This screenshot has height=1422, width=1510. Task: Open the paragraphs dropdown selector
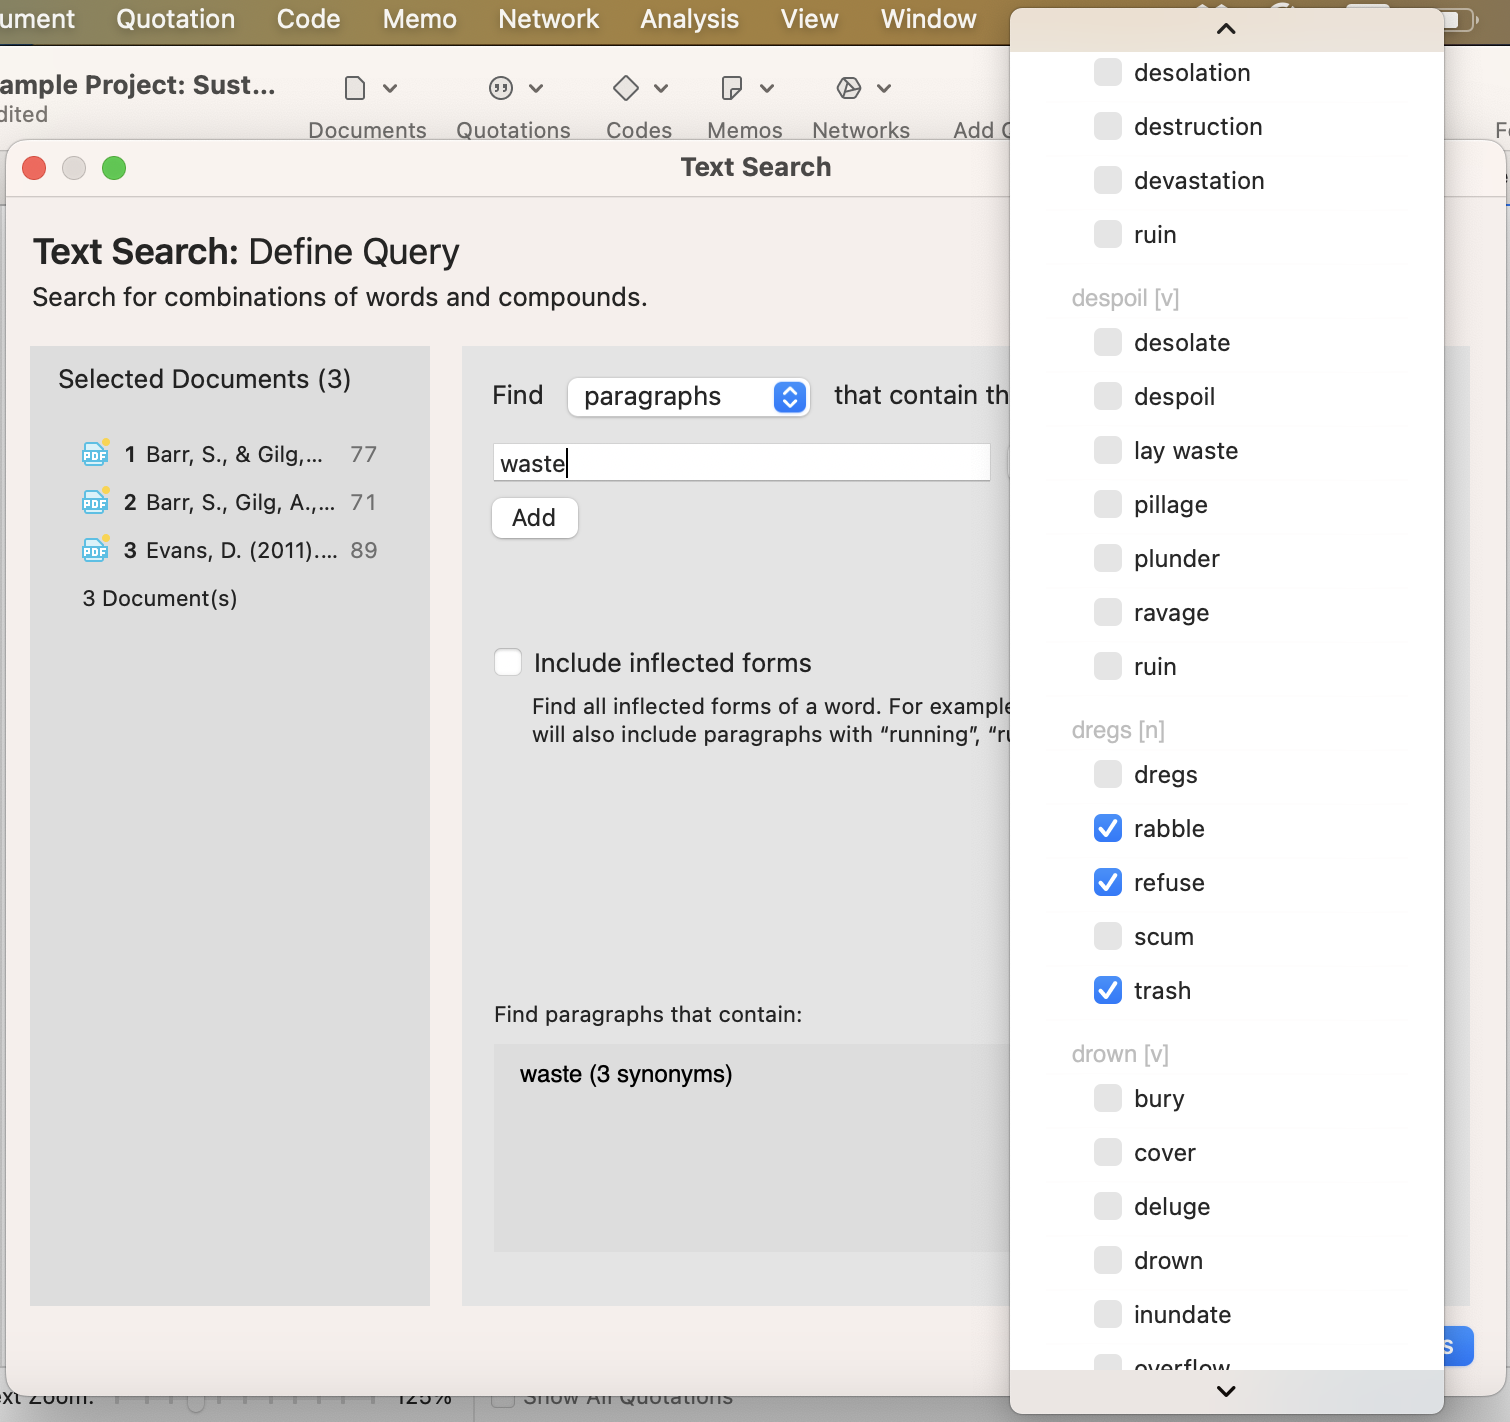pos(688,397)
